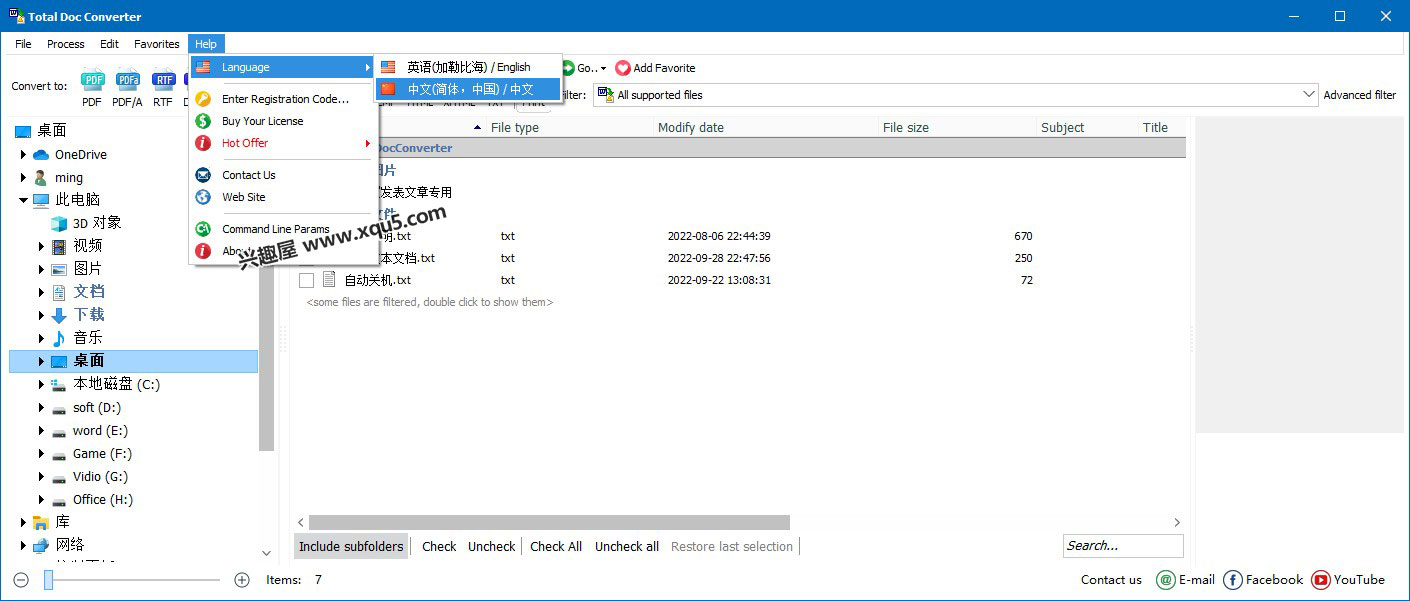The width and height of the screenshot is (1410, 601).
Task: Open the Edit menu
Action: 109,44
